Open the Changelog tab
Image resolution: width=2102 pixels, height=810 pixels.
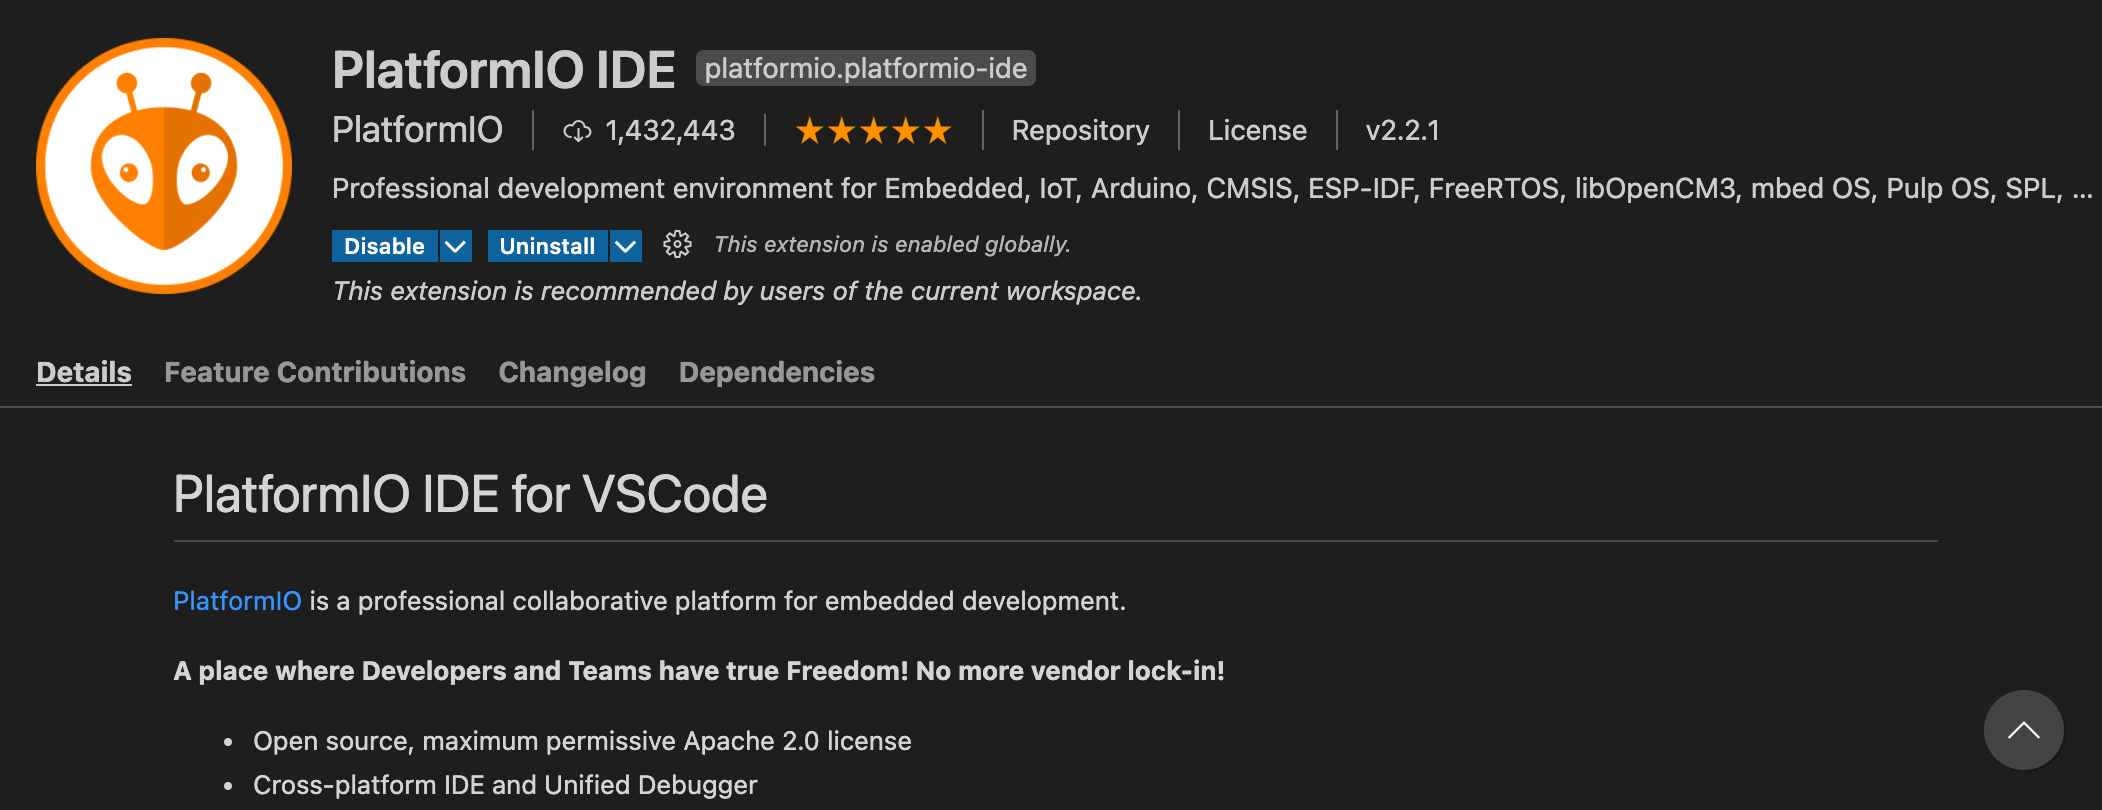click(572, 372)
